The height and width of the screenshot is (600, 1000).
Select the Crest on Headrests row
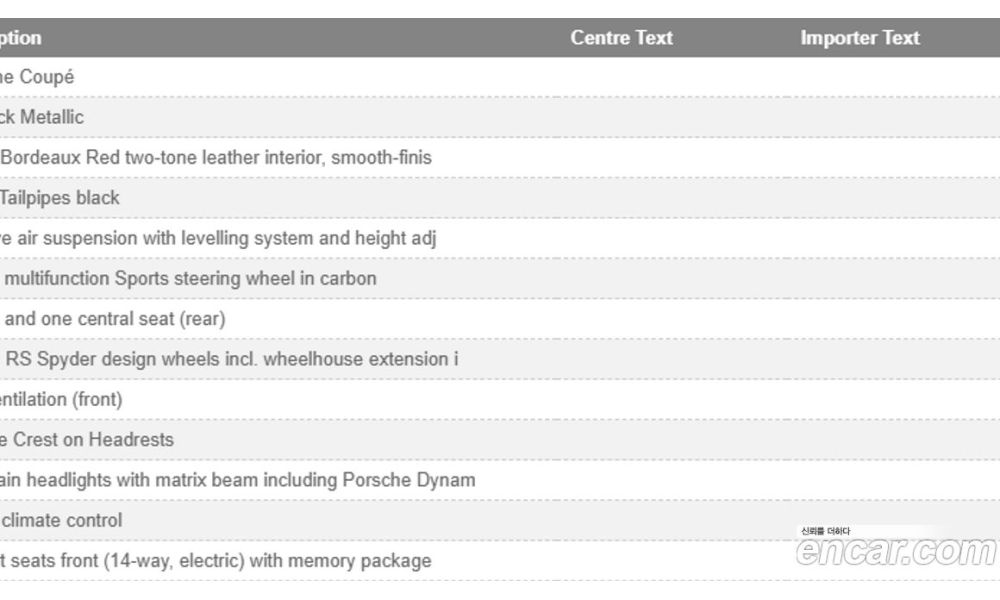[87, 439]
